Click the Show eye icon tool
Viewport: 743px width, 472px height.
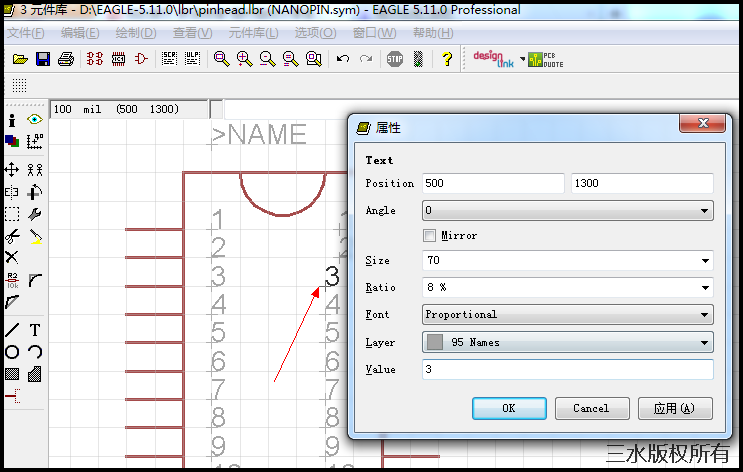pyautogui.click(x=35, y=120)
